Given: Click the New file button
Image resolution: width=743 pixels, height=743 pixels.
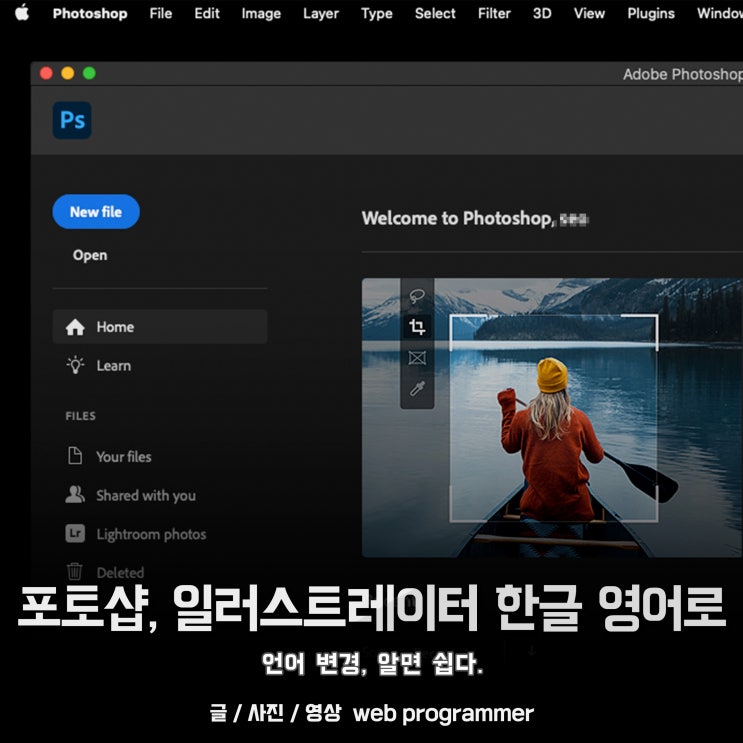Looking at the screenshot, I should point(96,212).
